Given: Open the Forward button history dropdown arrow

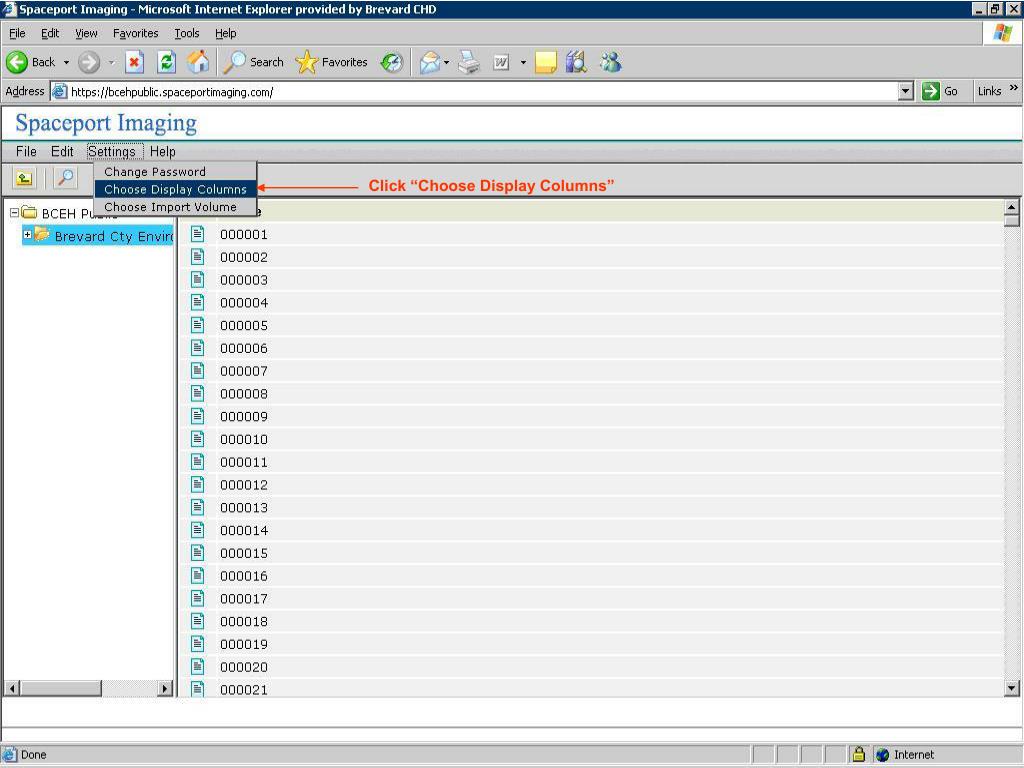Looking at the screenshot, I should 112,63.
